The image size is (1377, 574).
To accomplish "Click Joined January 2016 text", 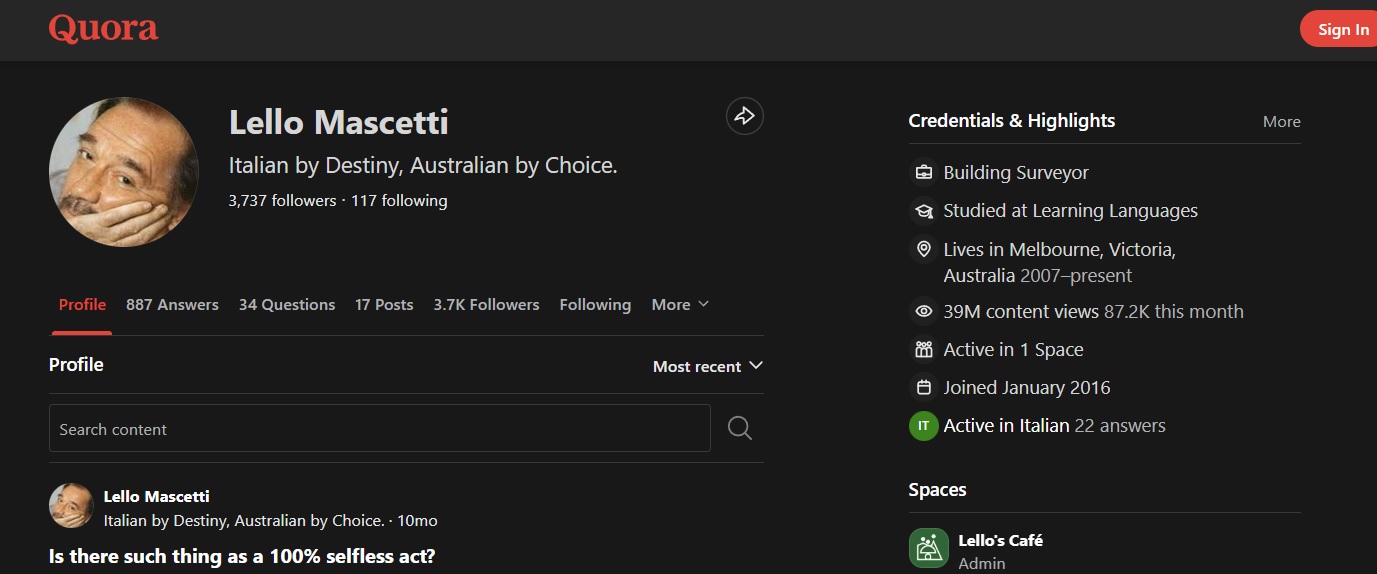I will (x=1027, y=388).
